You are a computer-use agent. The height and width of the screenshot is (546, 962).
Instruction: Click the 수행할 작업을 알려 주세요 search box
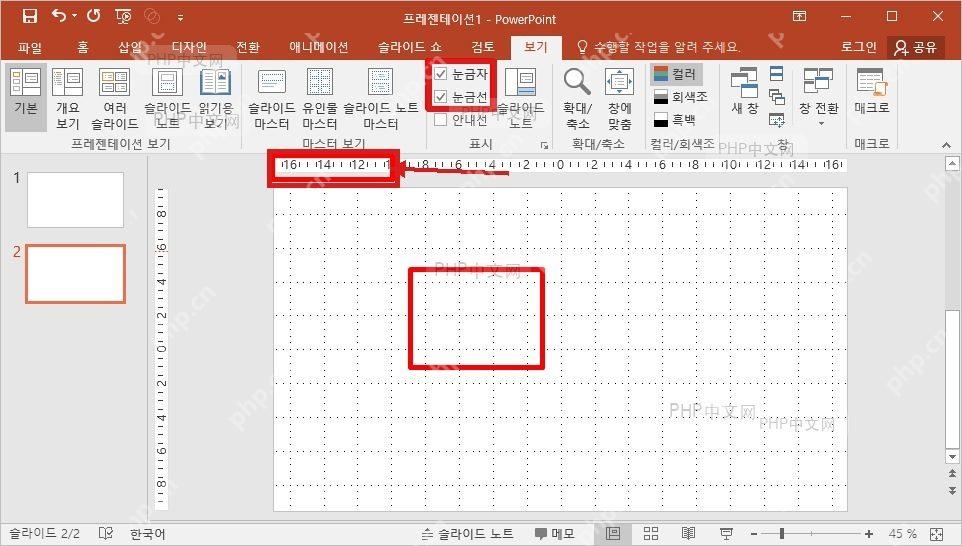(x=660, y=47)
